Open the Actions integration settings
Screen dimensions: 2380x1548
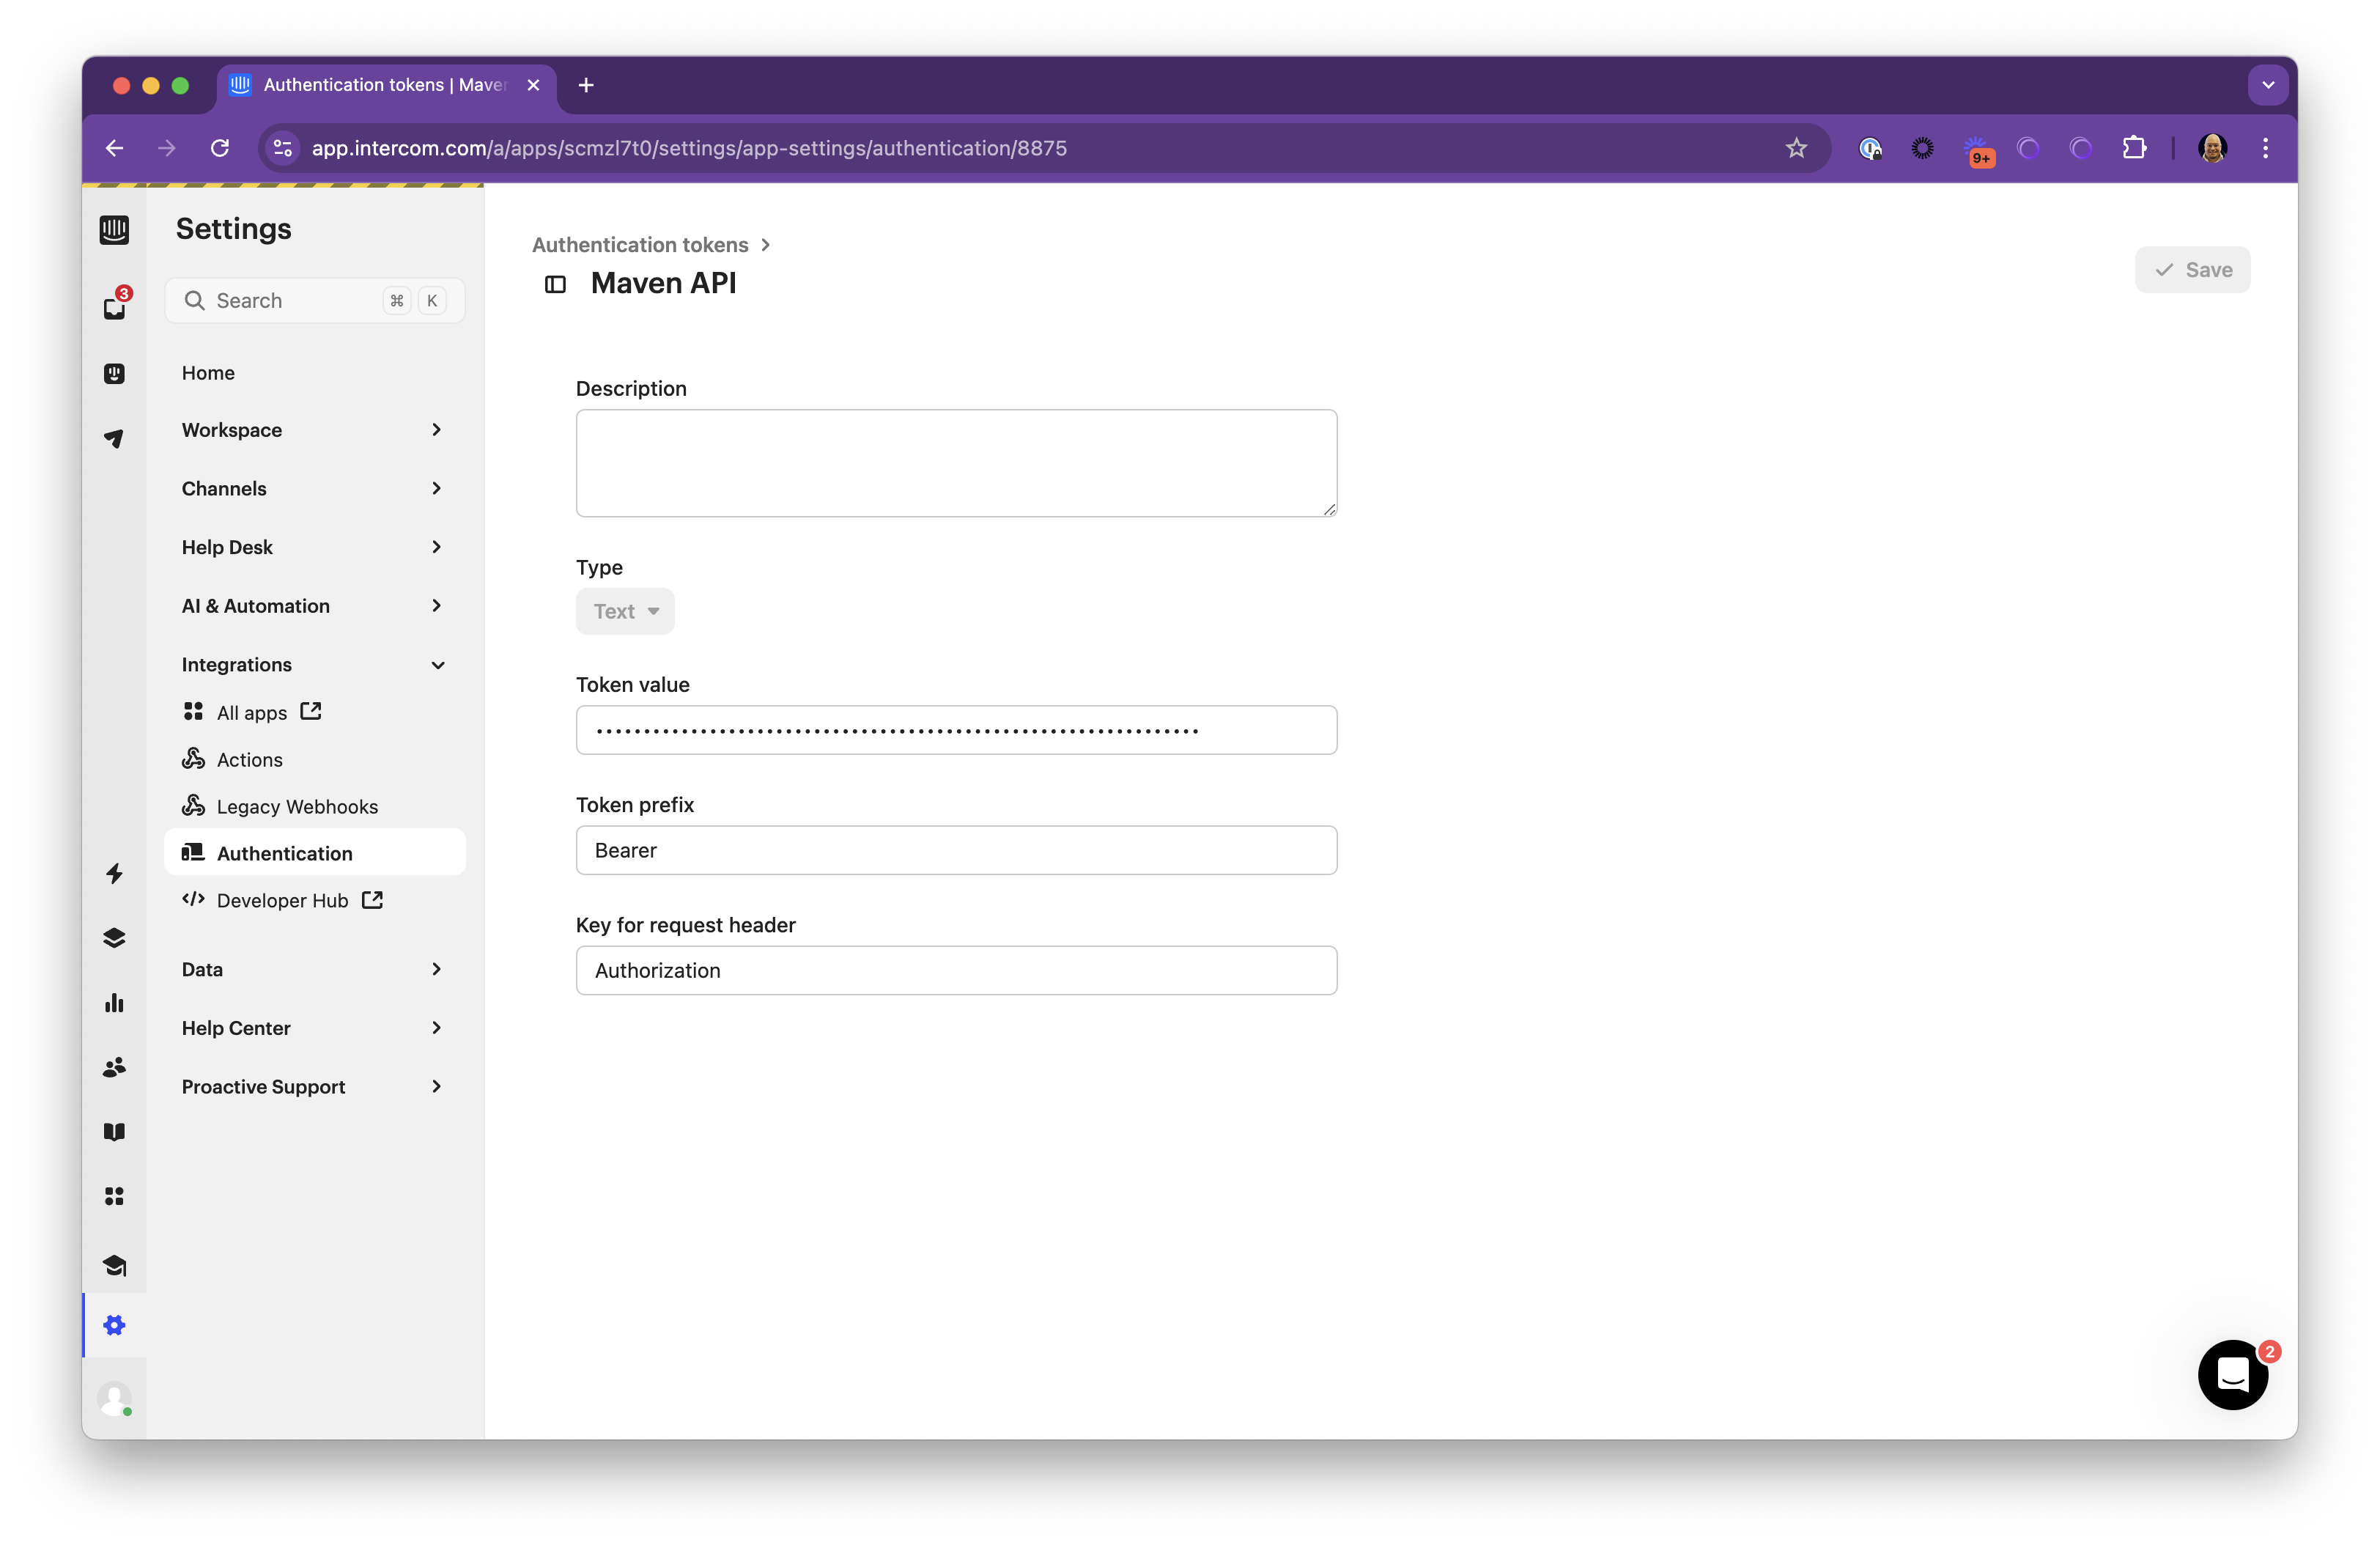click(249, 759)
